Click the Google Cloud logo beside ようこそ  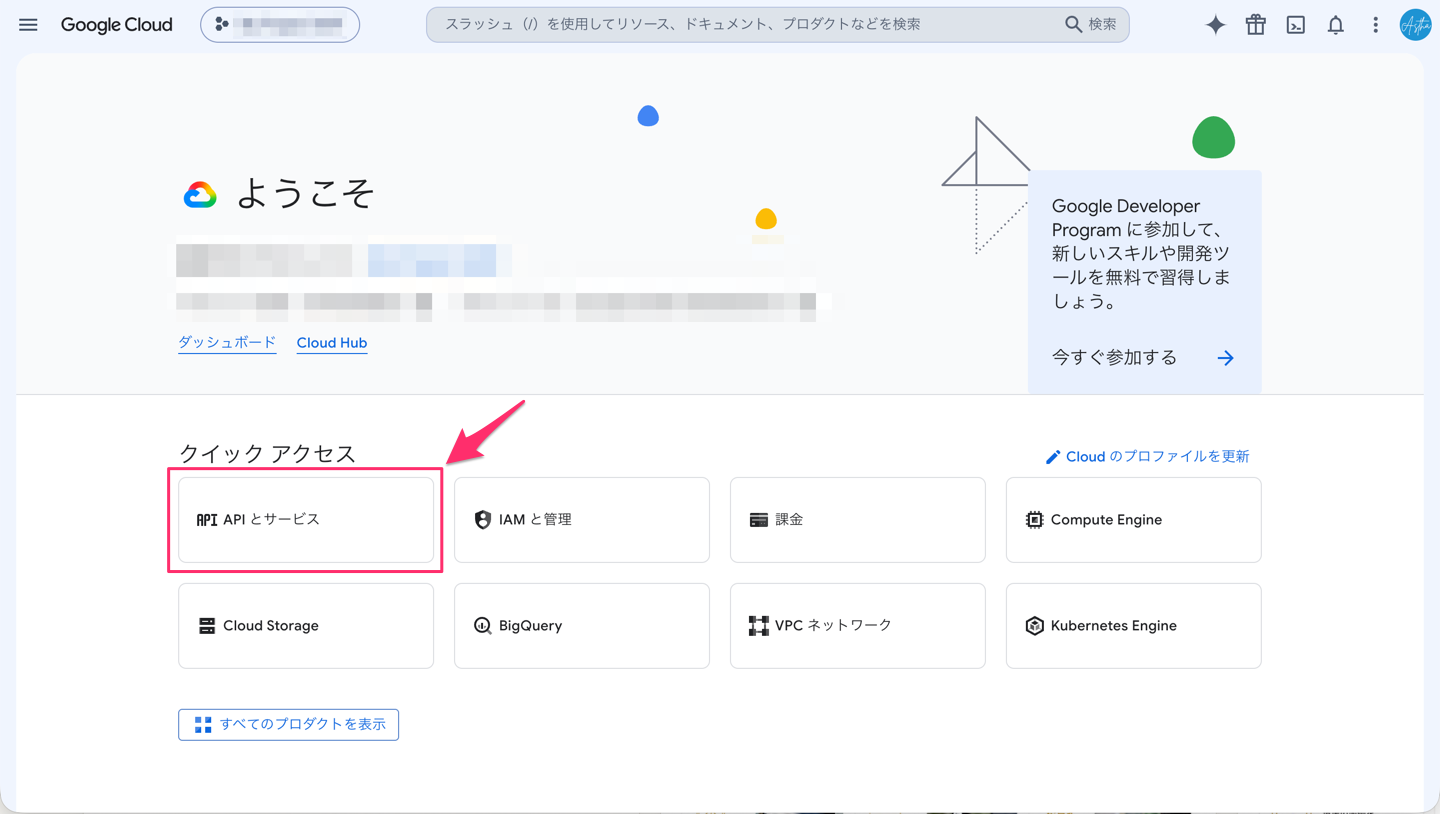[200, 195]
